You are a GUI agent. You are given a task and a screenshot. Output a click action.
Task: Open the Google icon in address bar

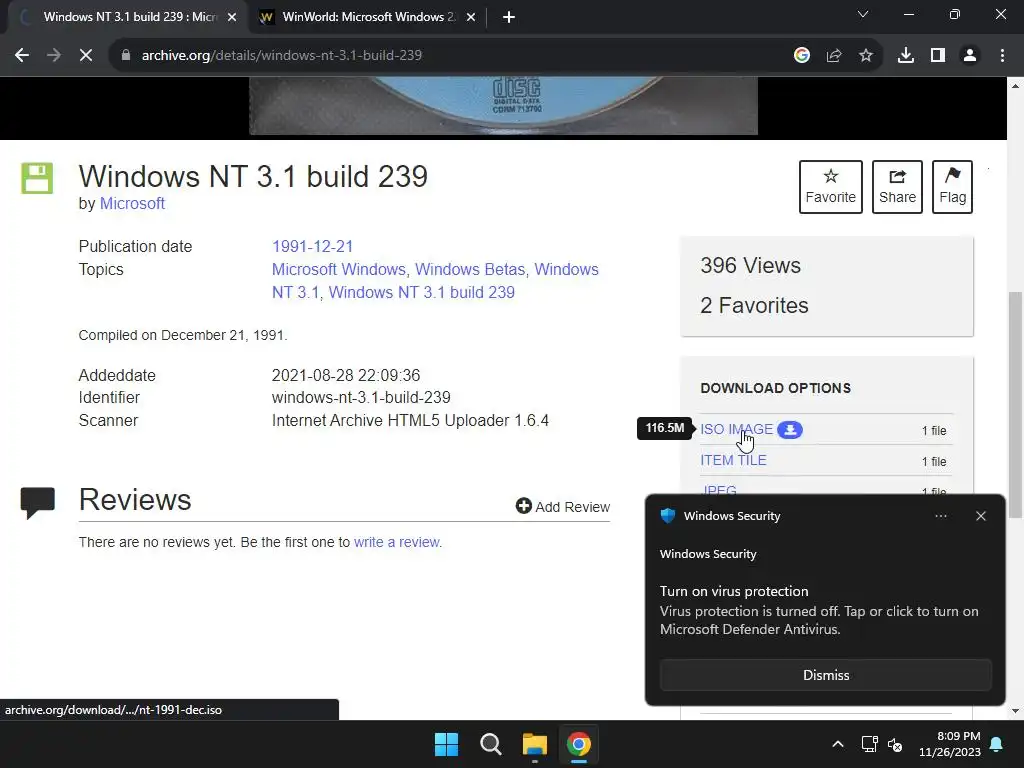point(802,56)
